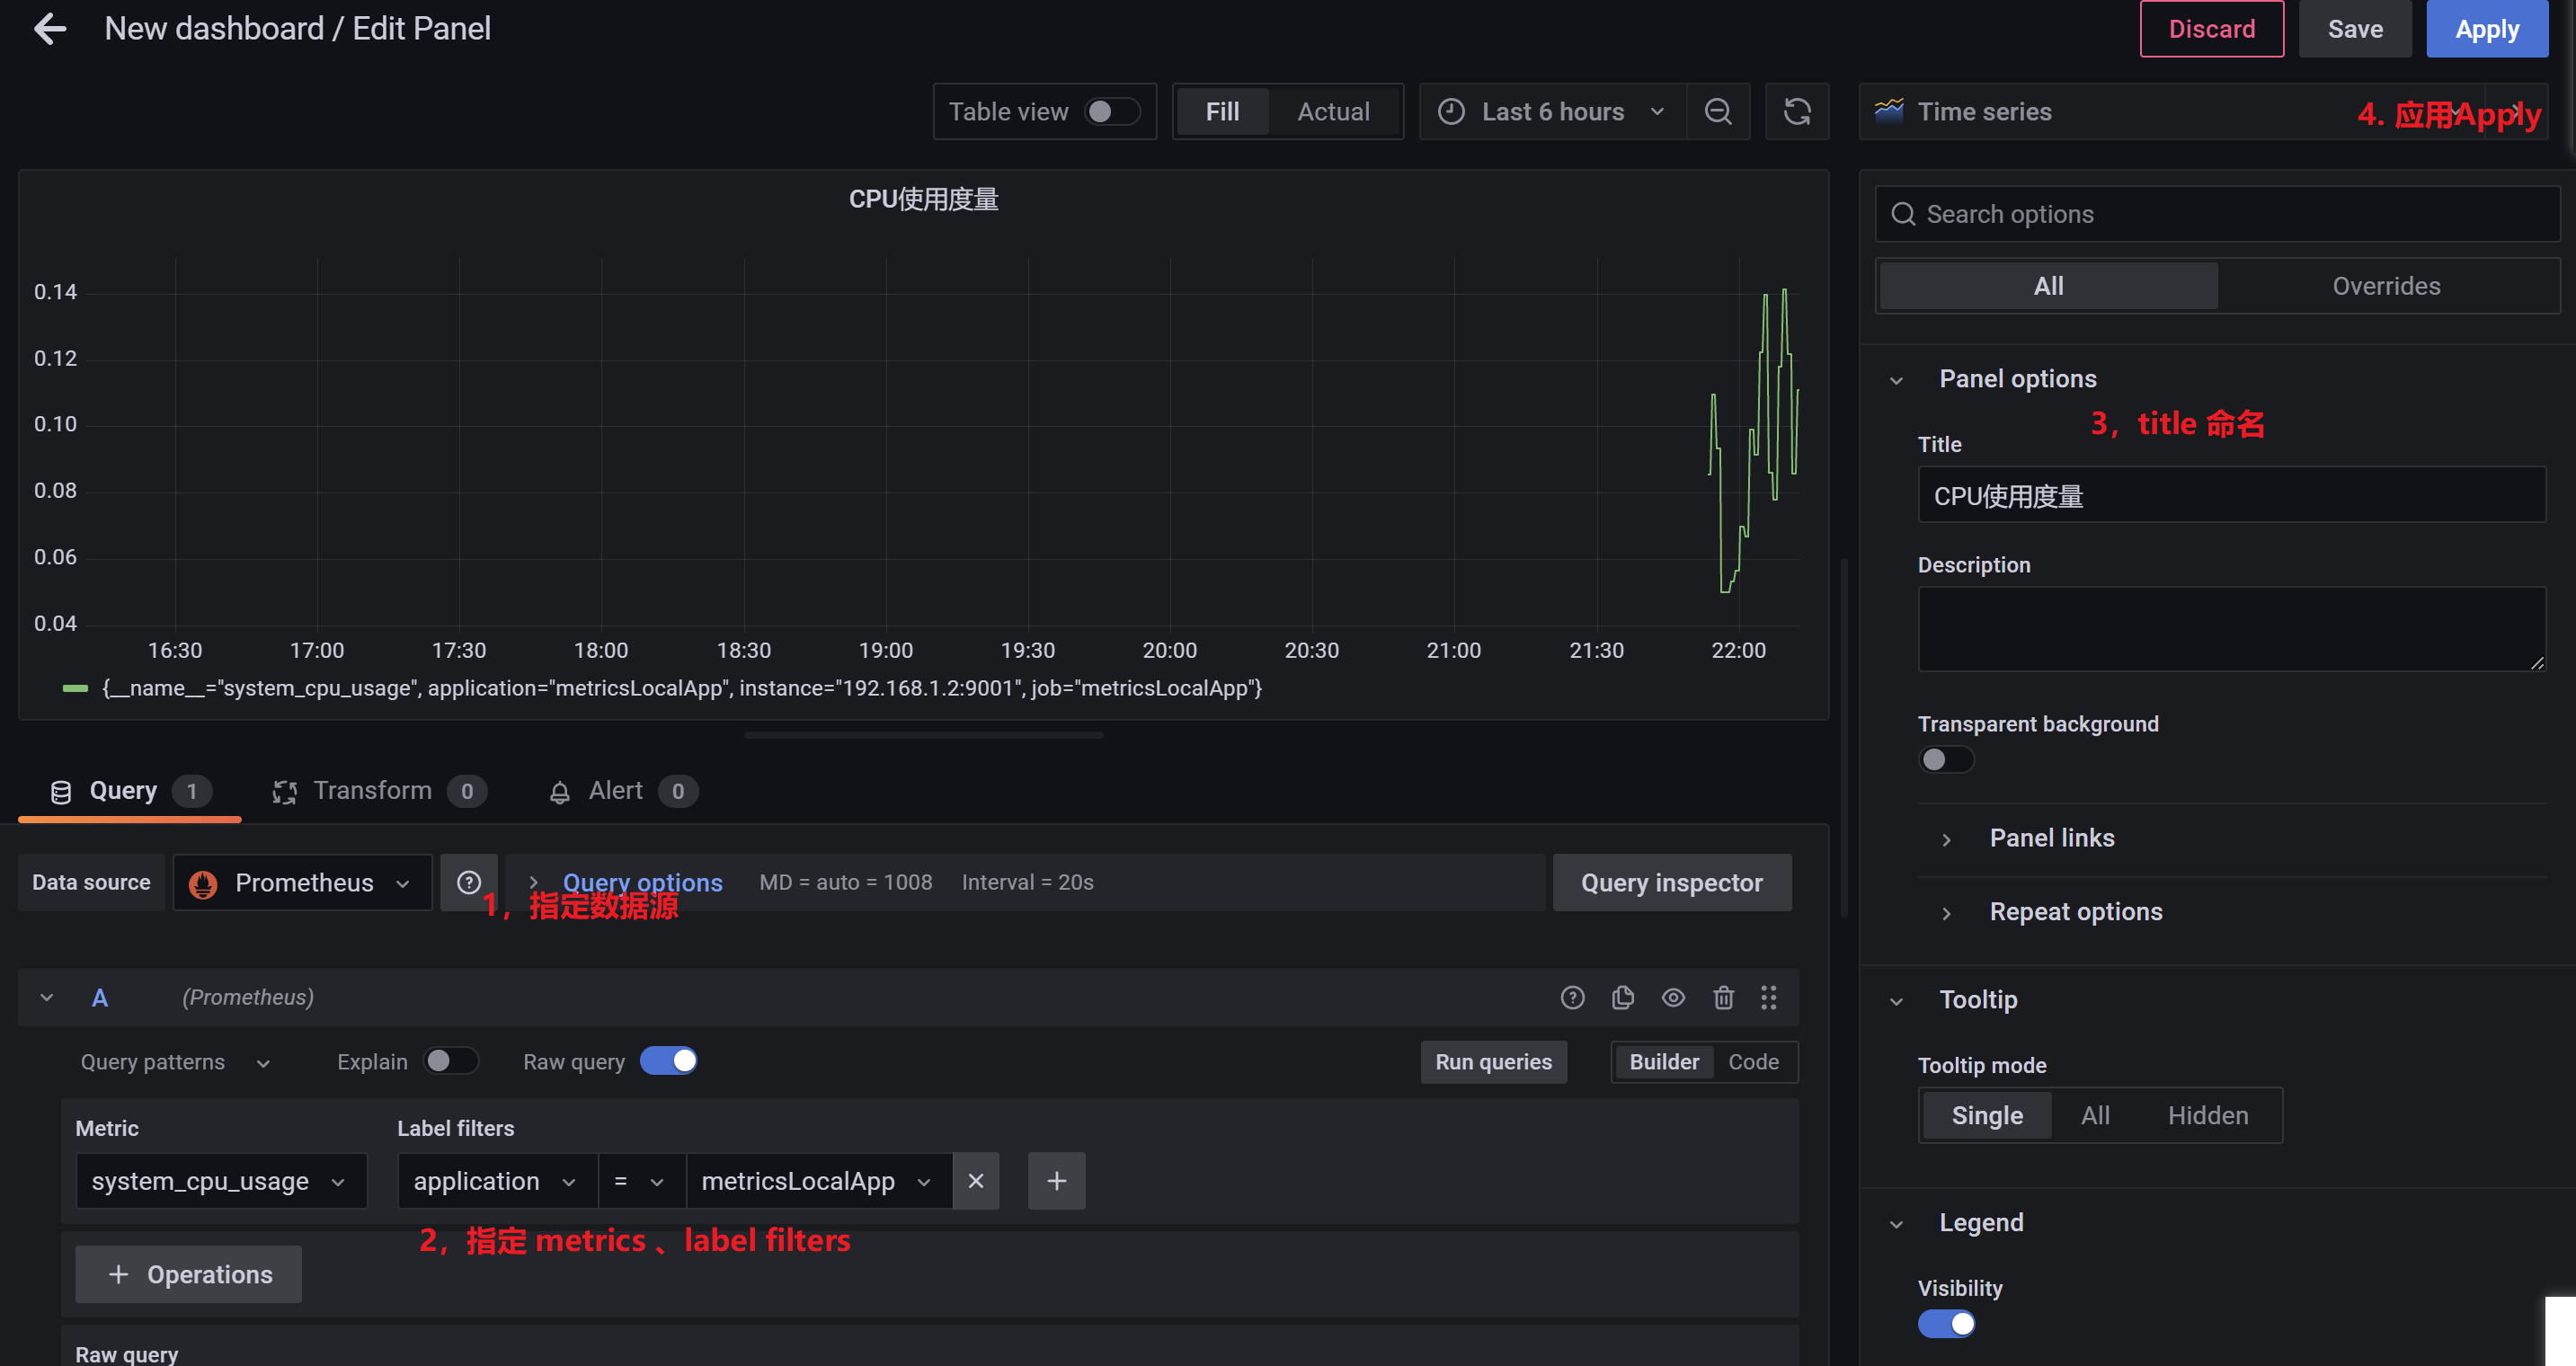Viewport: 2576px width, 1366px height.
Task: Click the search magnifier icon in options
Action: [x=1903, y=214]
